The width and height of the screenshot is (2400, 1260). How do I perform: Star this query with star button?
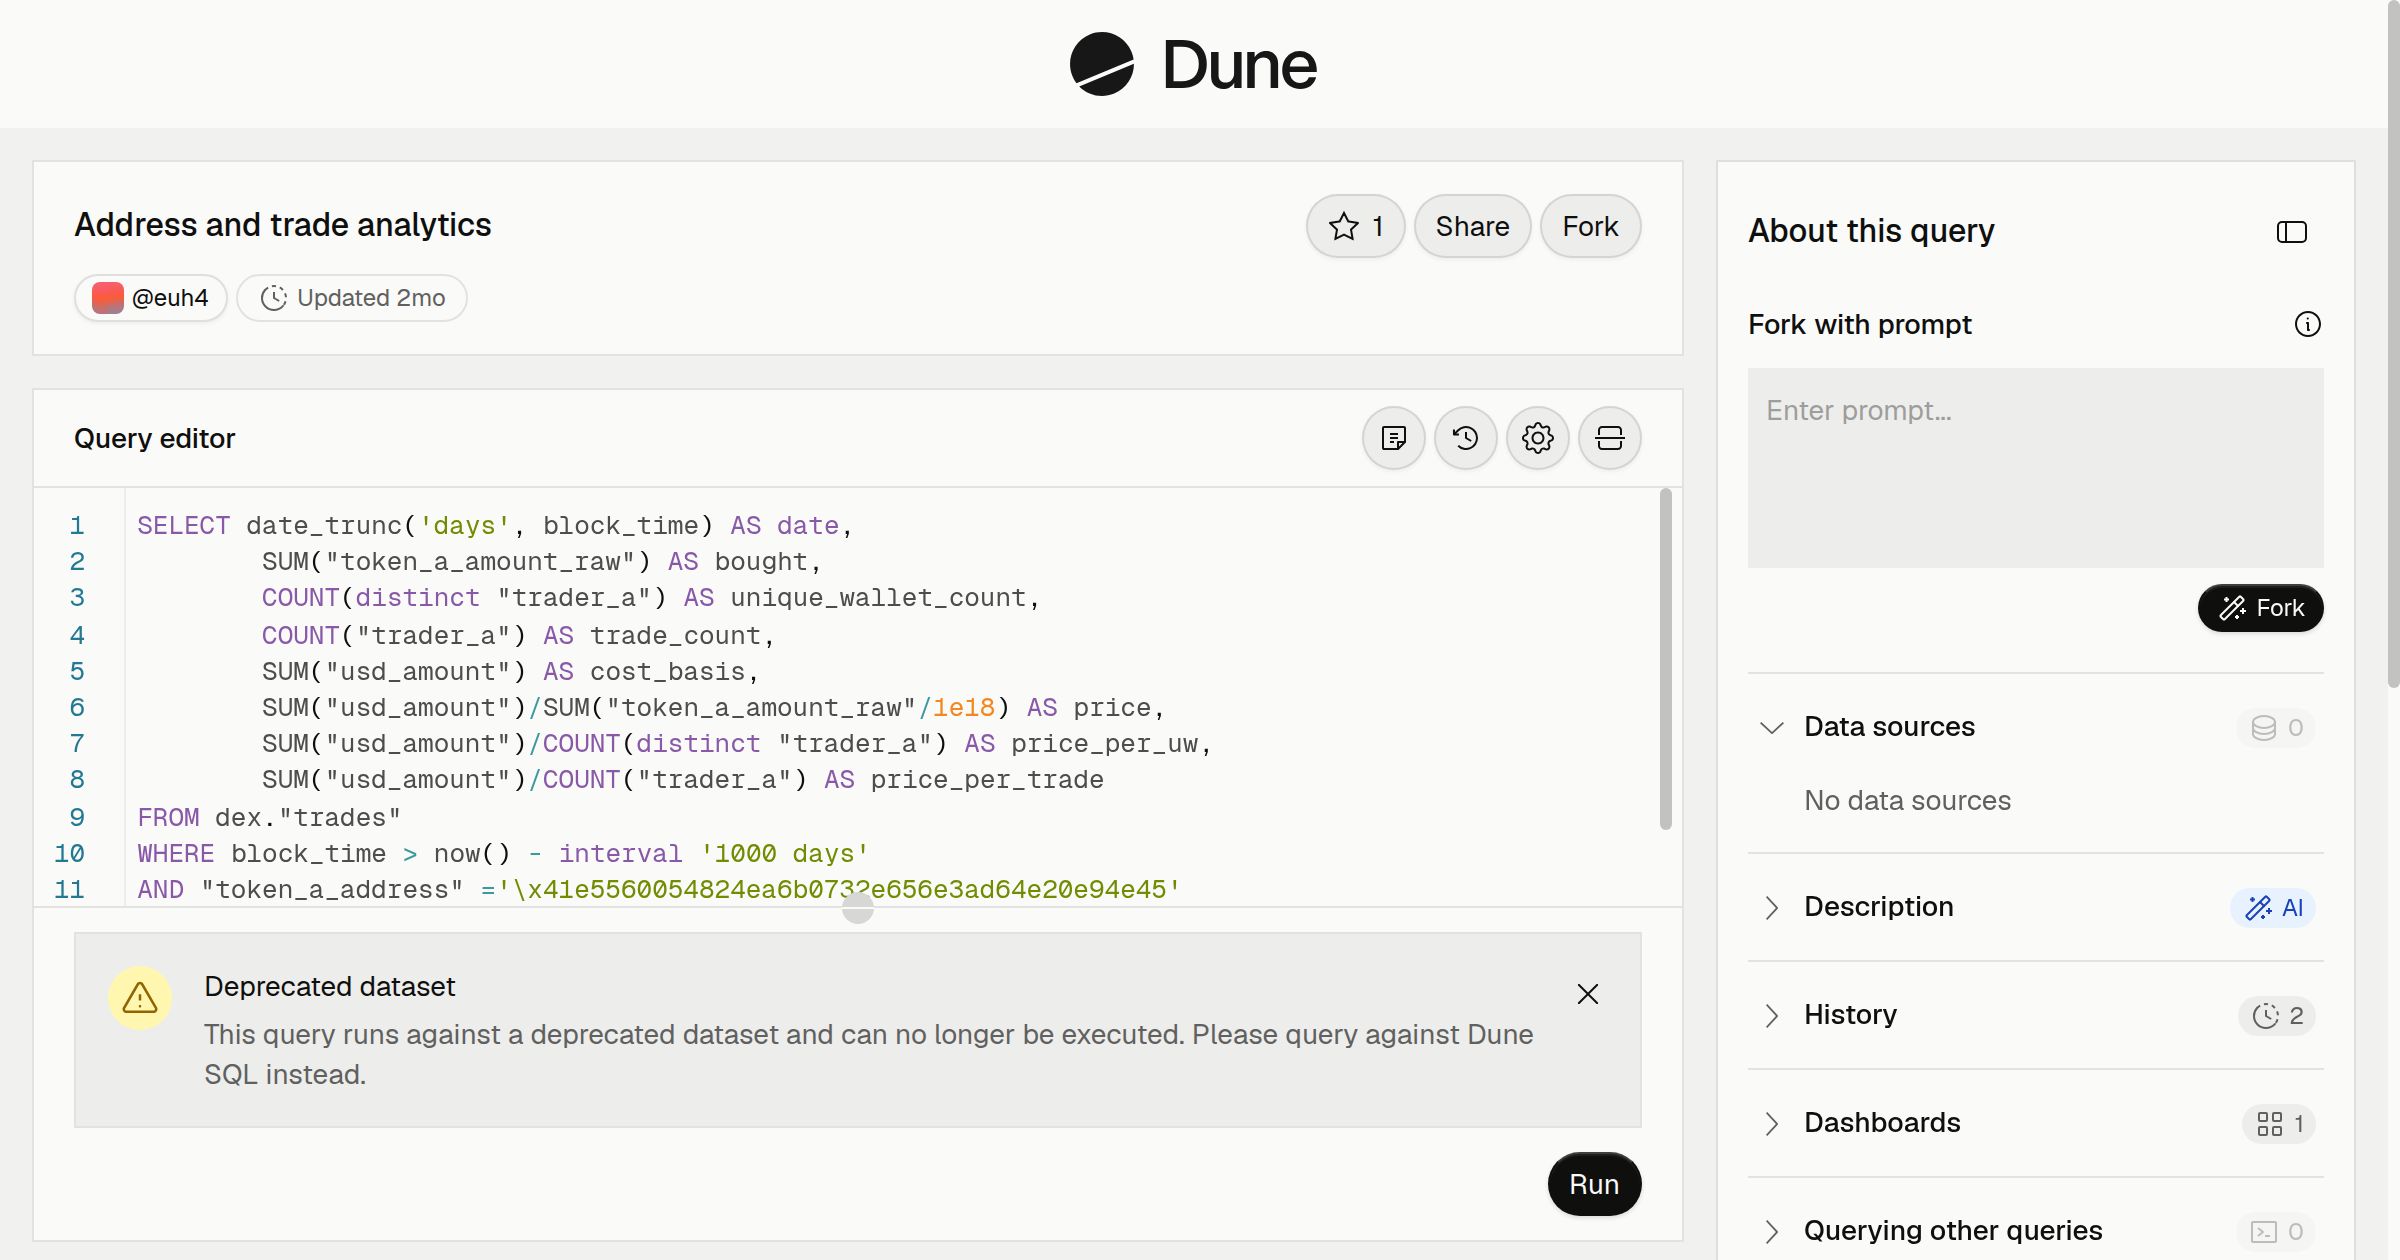[1356, 226]
